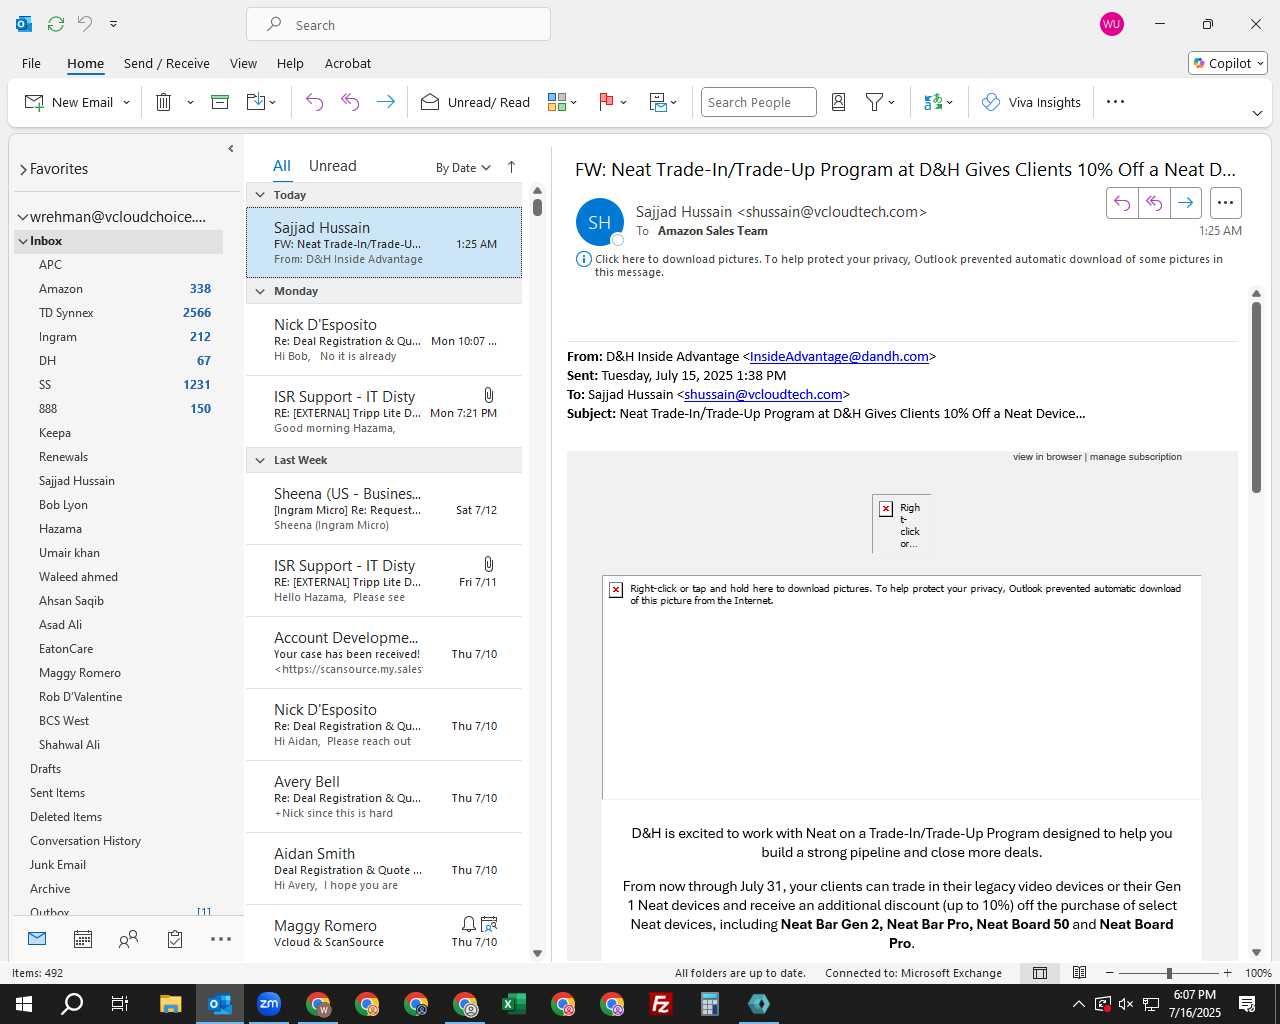
Task: Open the Categorize color squares icon
Action: 557,102
